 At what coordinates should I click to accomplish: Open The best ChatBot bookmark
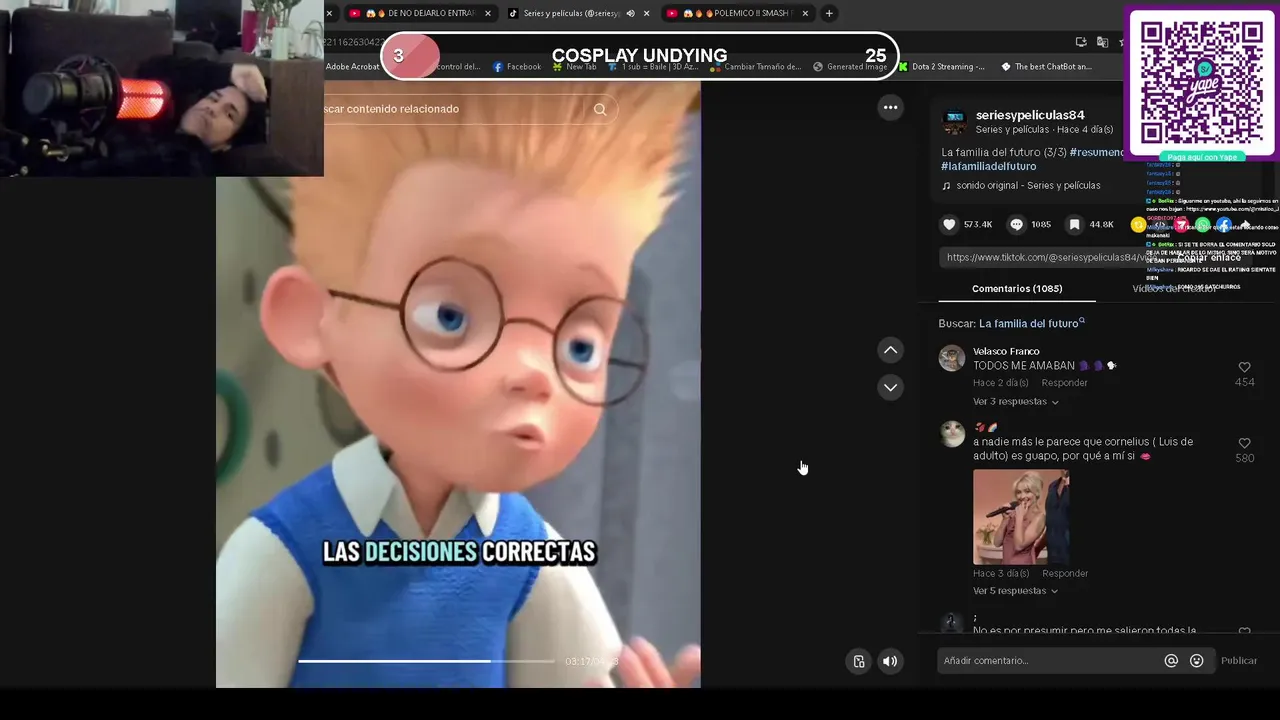pyautogui.click(x=1046, y=67)
